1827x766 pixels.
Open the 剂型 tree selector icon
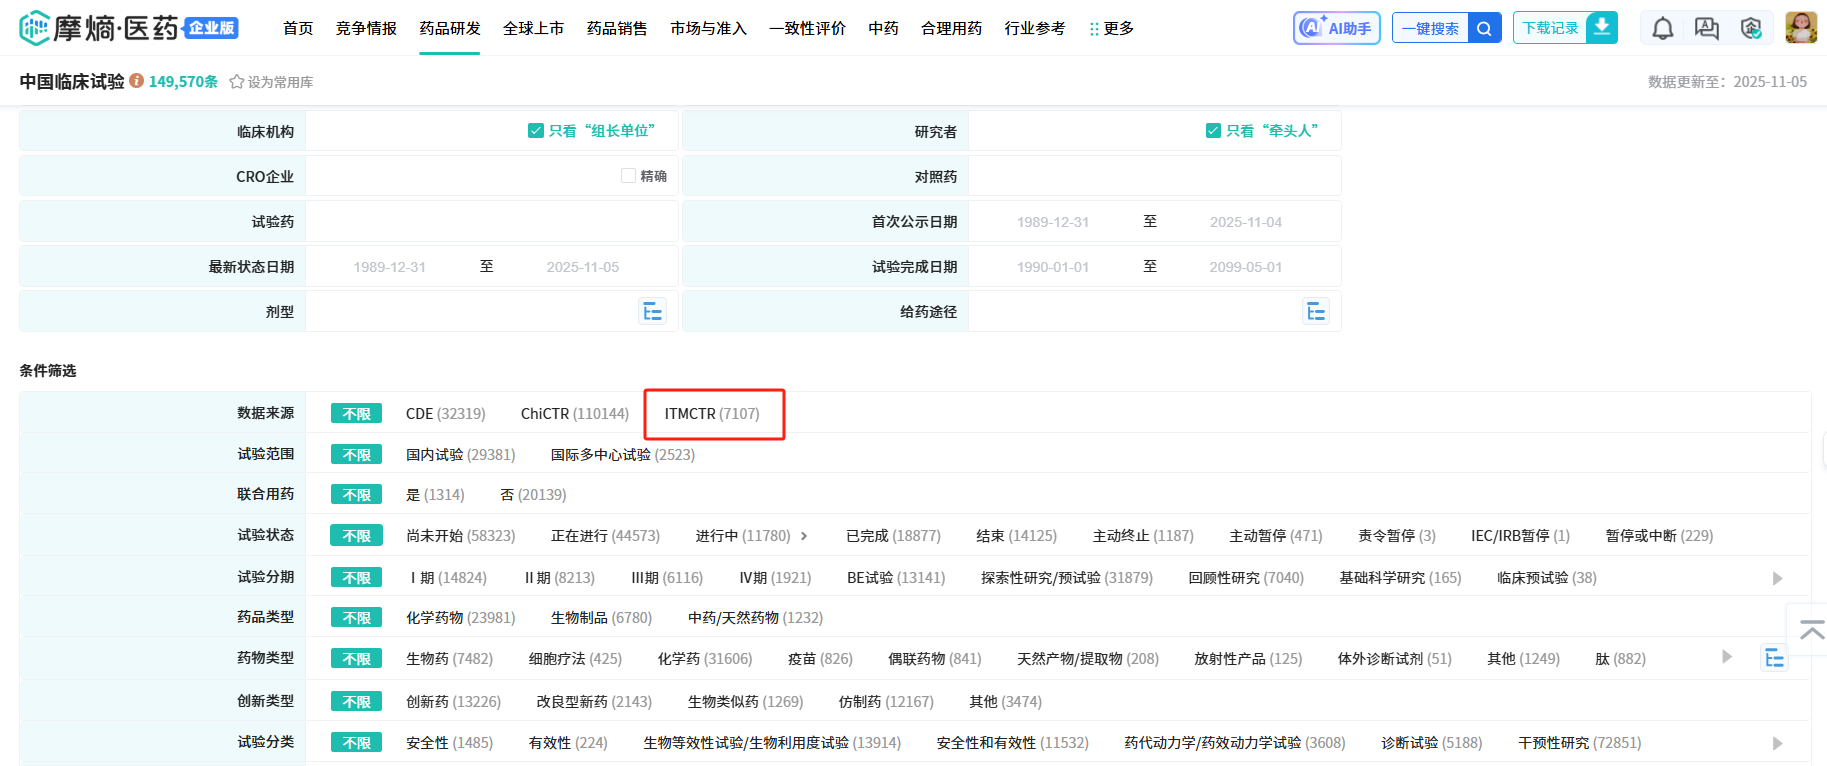click(x=652, y=312)
